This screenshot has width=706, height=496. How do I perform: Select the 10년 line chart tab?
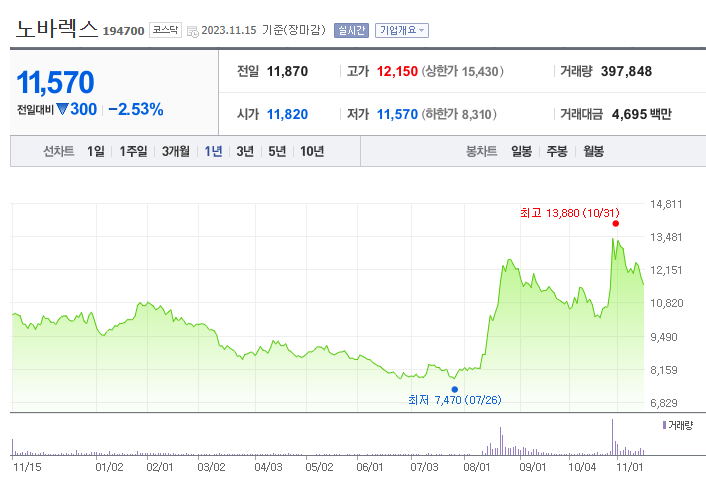coord(312,151)
